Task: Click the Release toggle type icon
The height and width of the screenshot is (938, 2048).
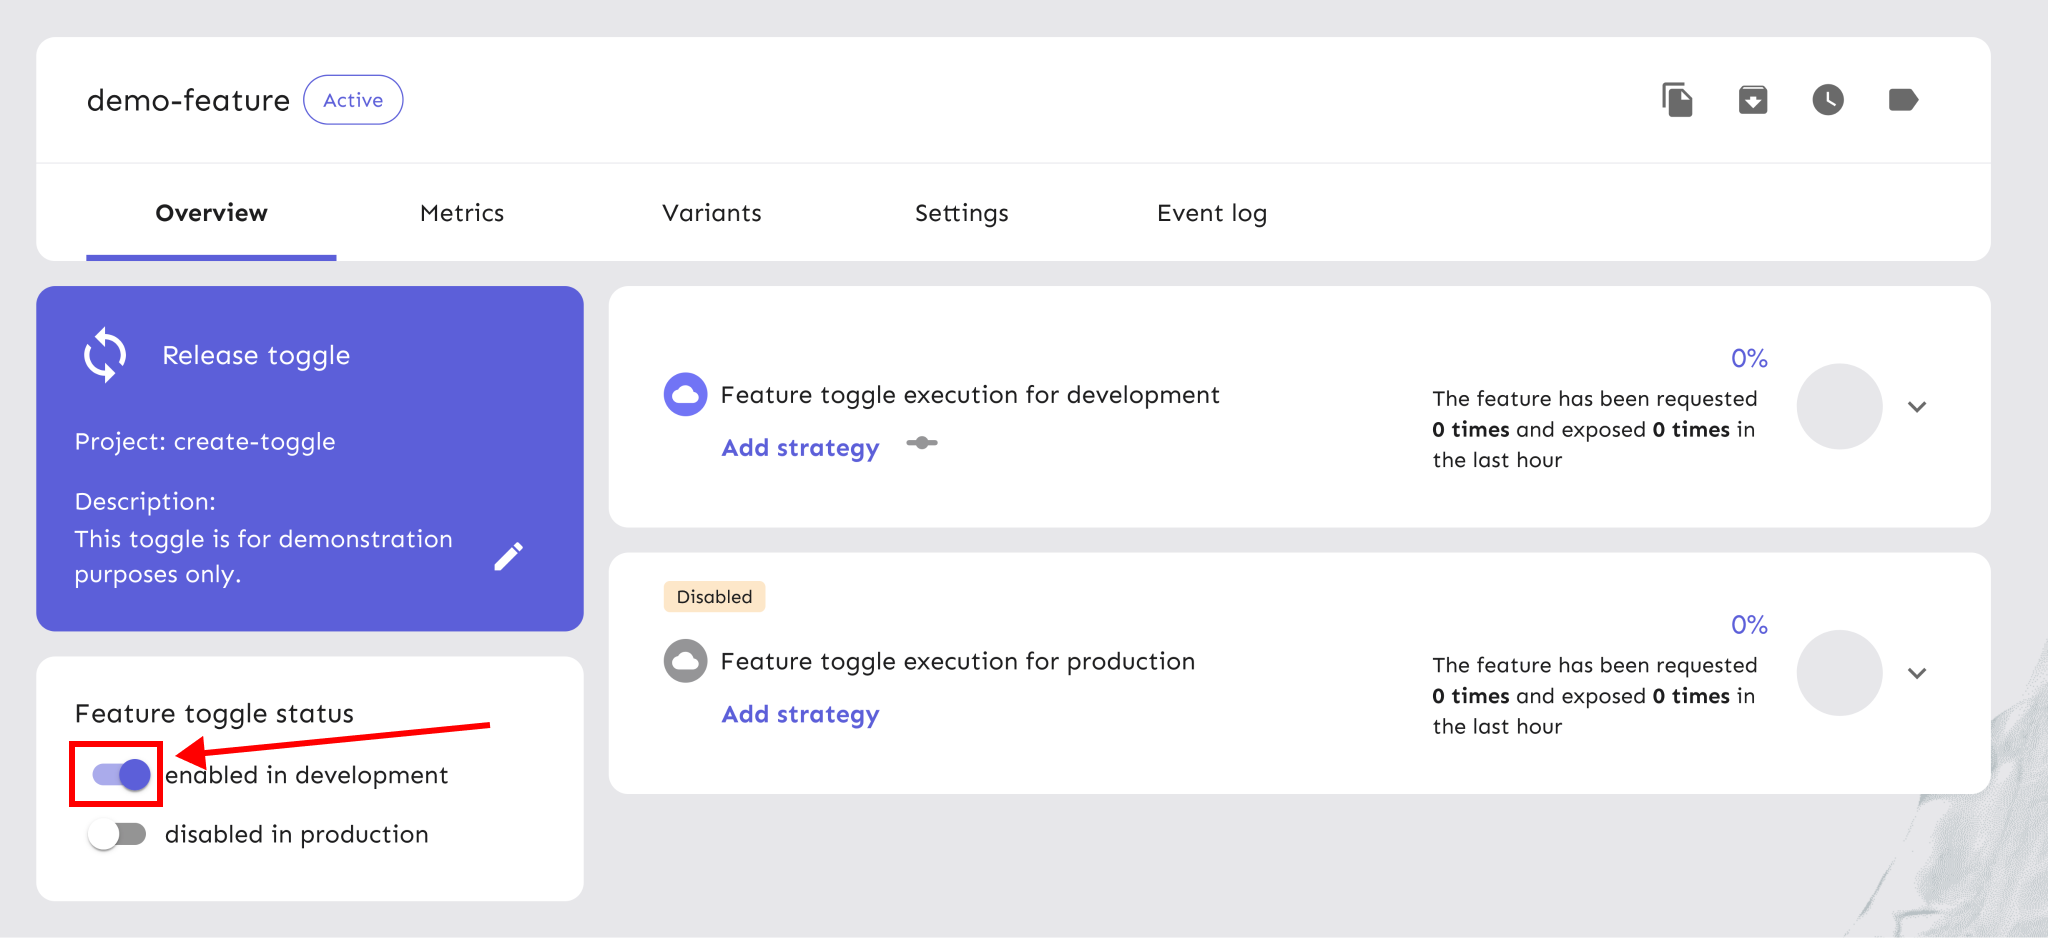Action: (x=105, y=355)
